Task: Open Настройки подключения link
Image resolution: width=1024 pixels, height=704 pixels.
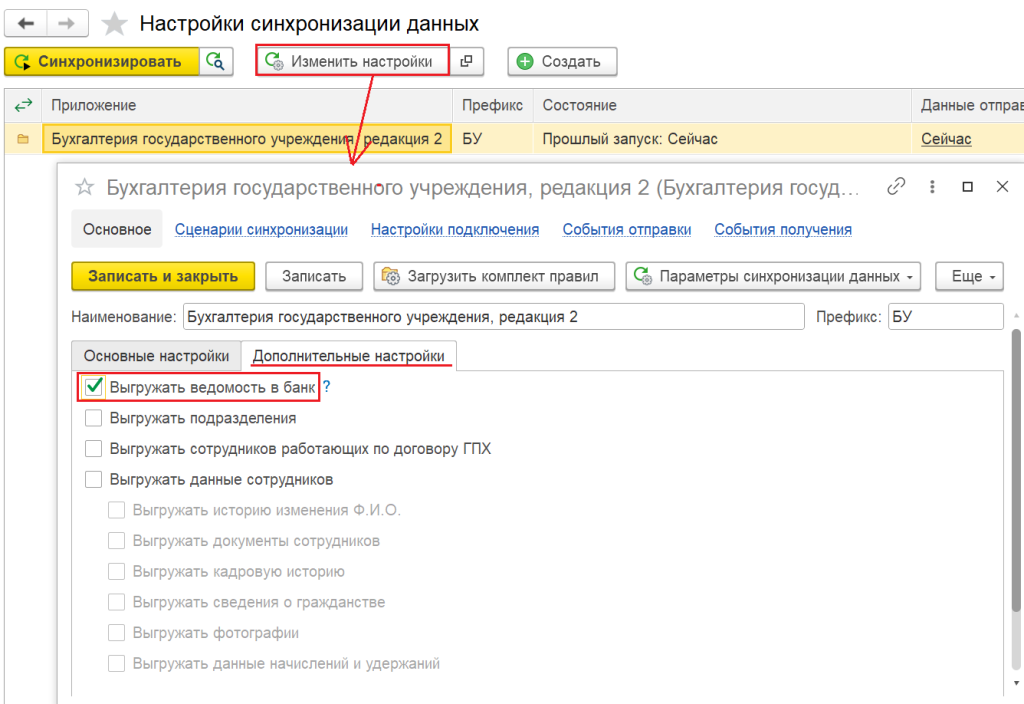Action: 455,229
